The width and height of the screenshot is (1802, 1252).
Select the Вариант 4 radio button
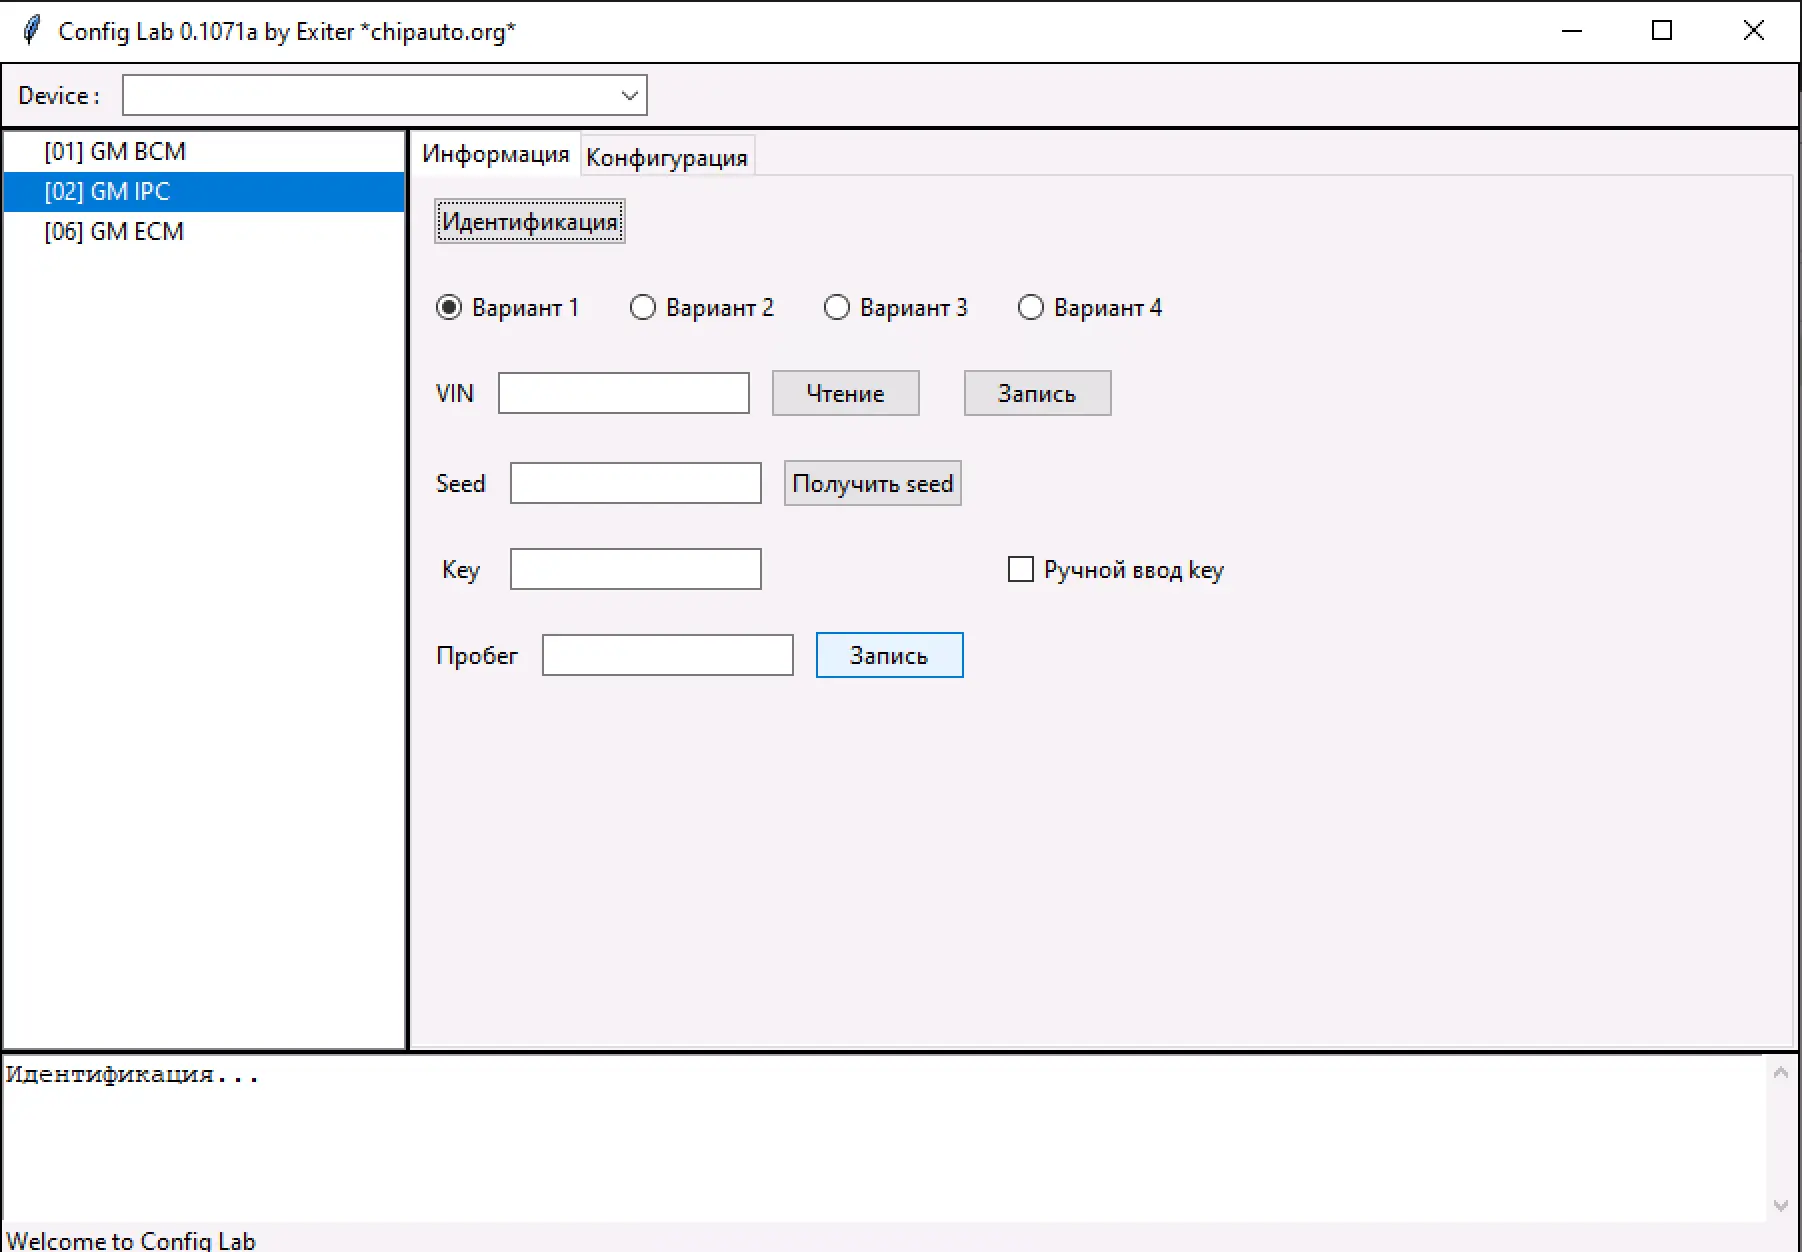click(1031, 308)
